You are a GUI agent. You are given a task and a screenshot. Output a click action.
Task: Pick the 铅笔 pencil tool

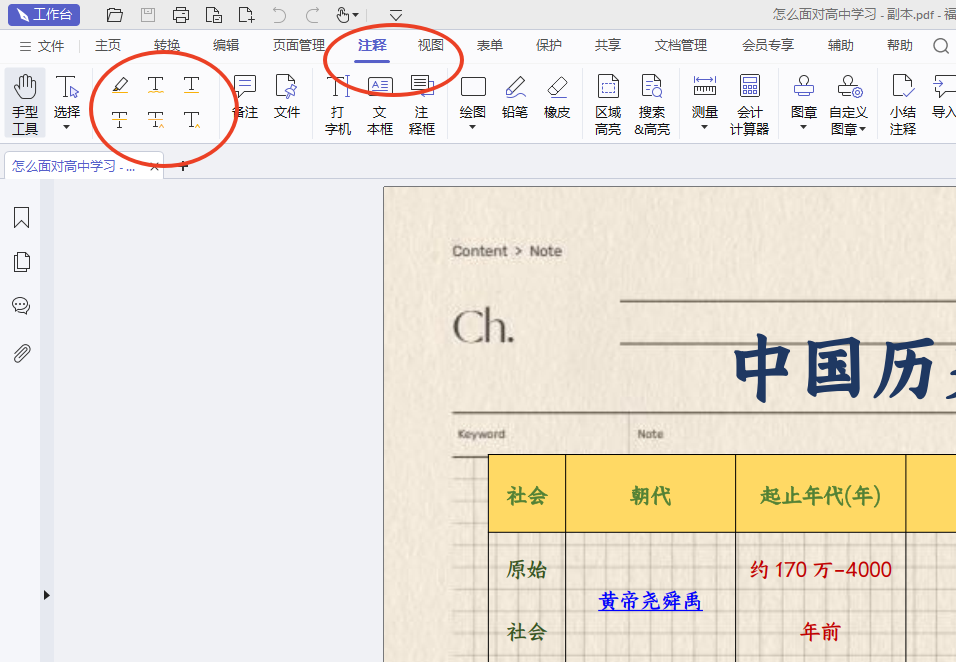point(515,97)
